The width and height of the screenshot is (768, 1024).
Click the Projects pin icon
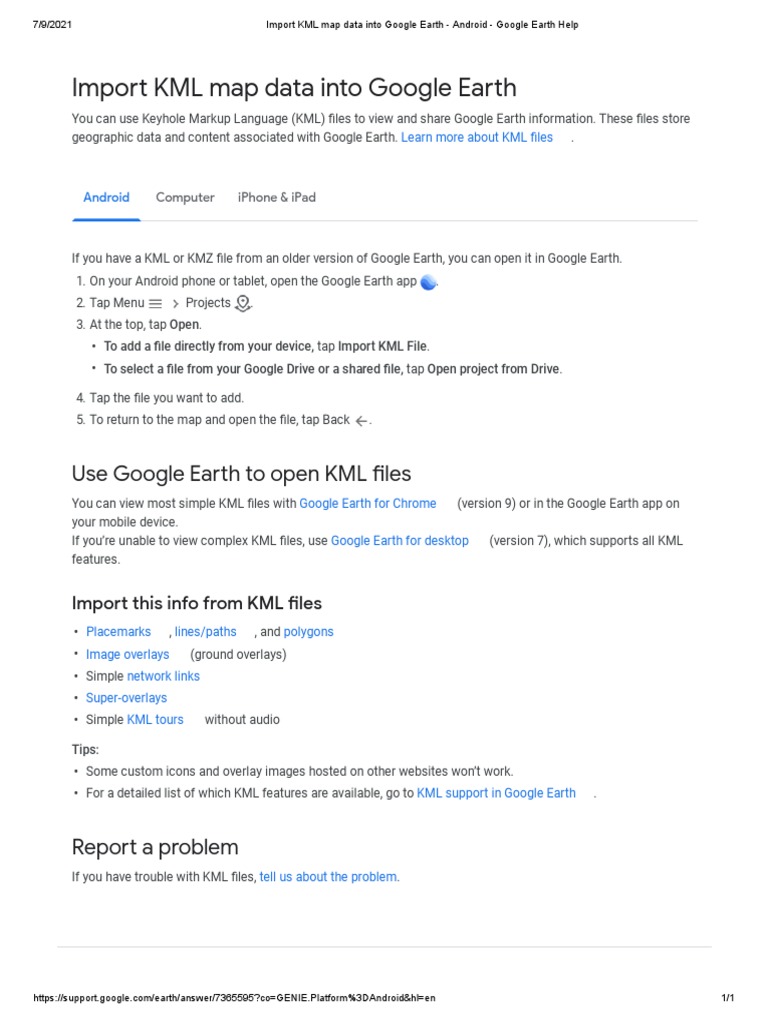click(x=243, y=303)
